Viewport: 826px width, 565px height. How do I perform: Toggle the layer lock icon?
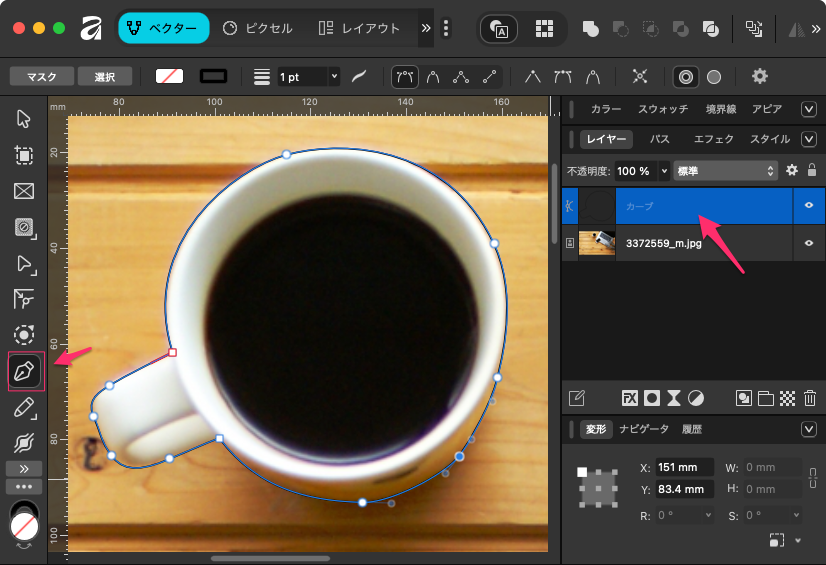pyautogui.click(x=812, y=171)
